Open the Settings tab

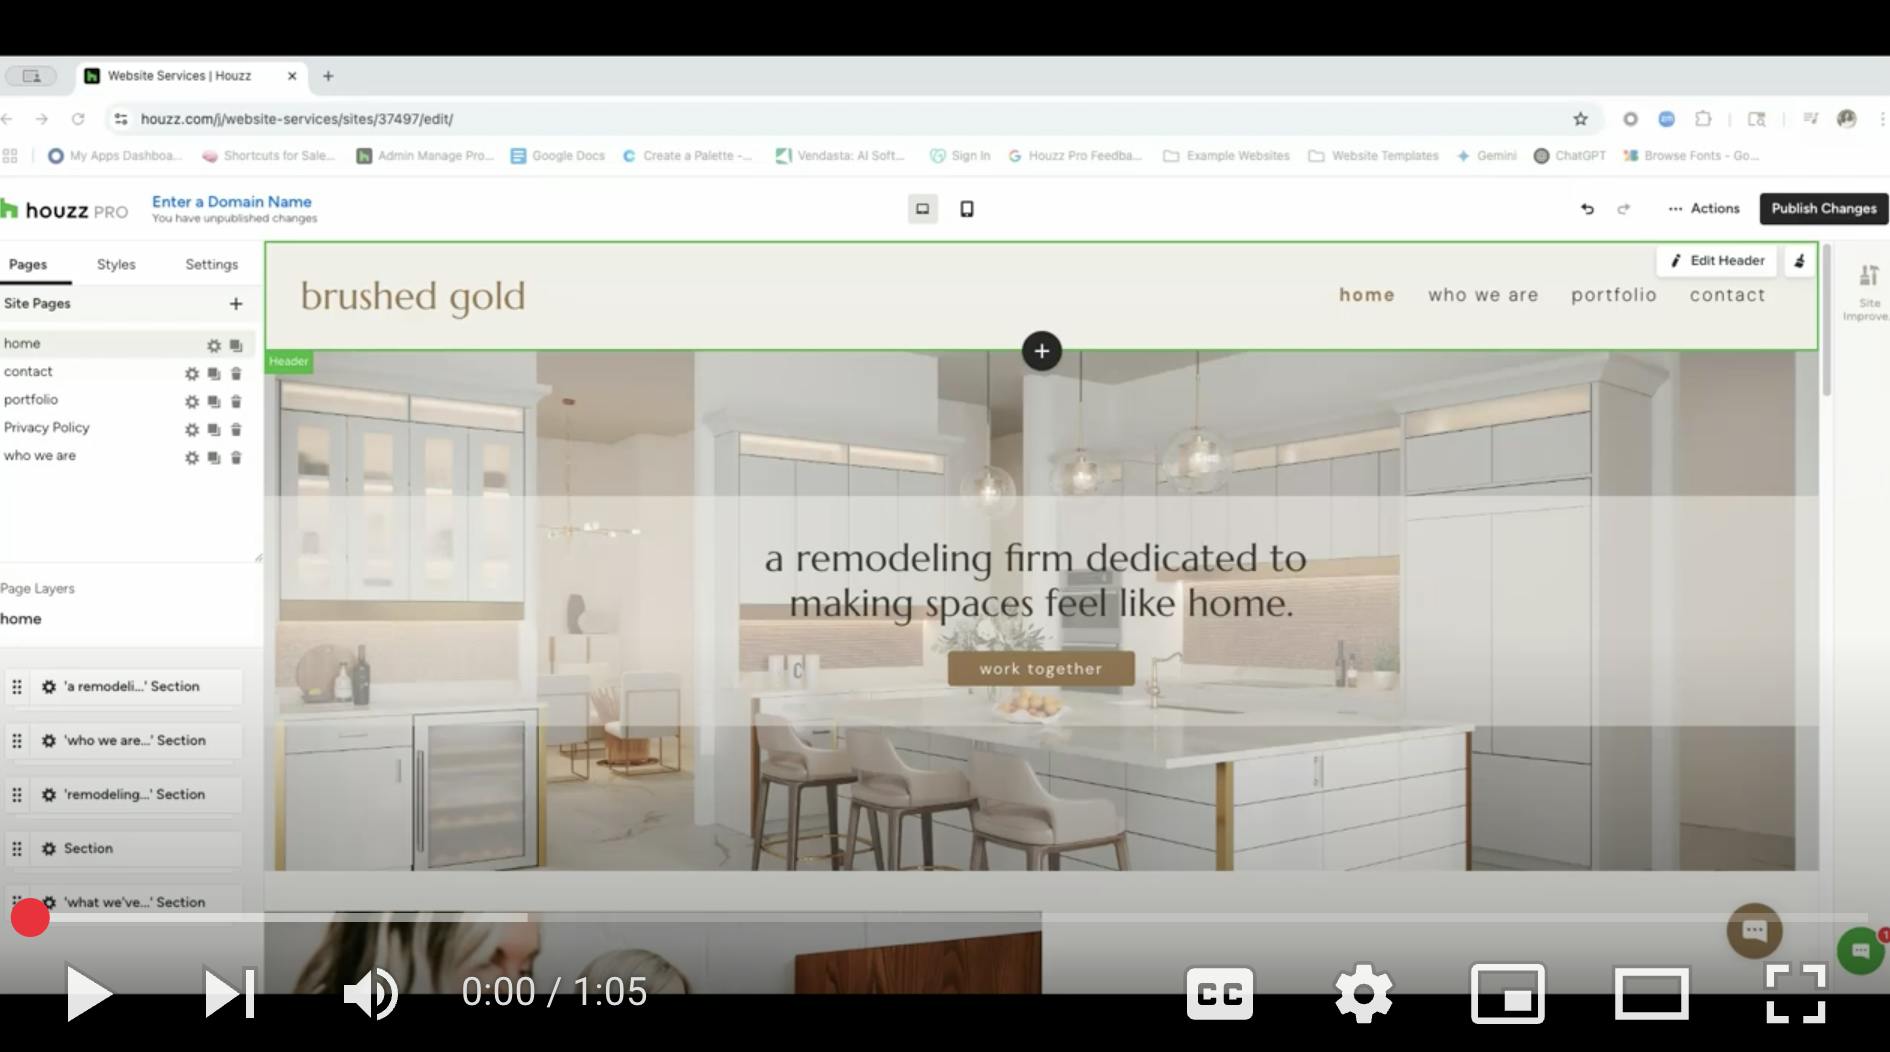point(211,265)
